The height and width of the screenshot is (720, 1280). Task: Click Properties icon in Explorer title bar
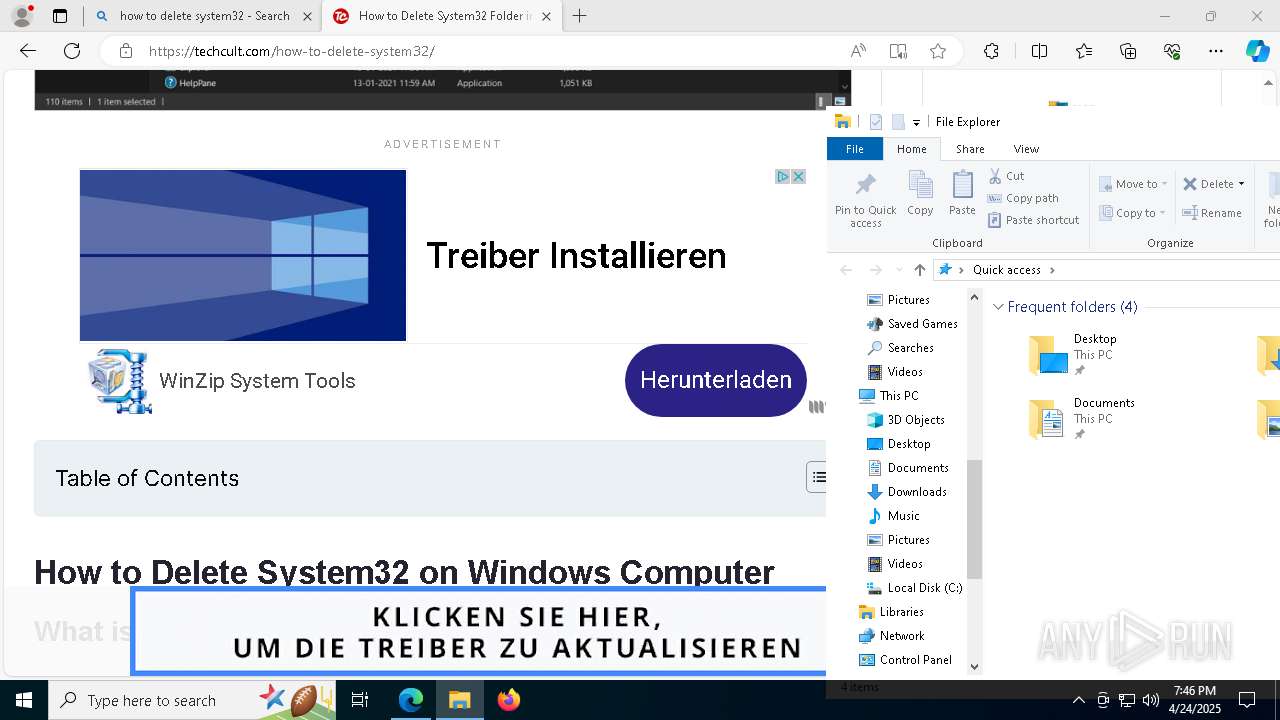coord(876,122)
